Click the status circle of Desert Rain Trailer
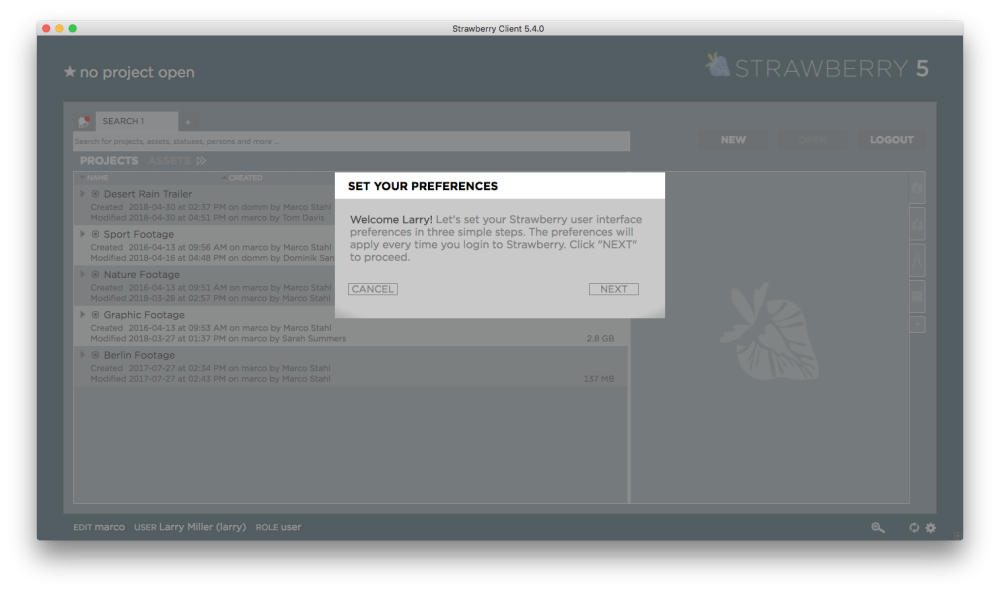The image size is (1000, 593). click(x=96, y=194)
